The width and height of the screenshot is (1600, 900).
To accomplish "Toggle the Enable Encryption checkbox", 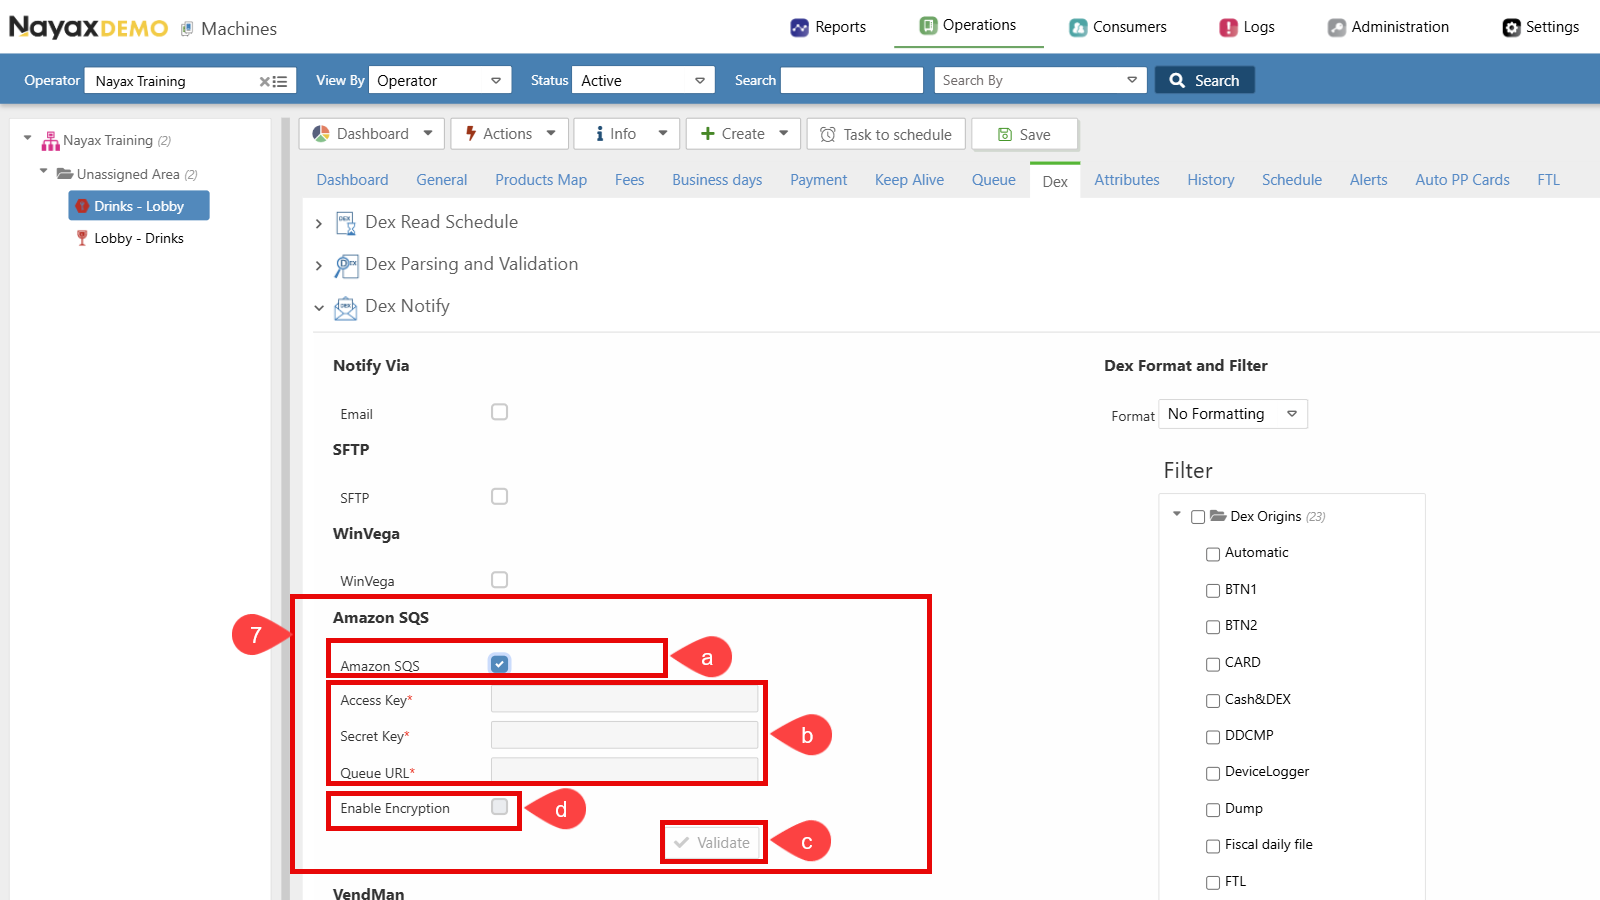I will tap(500, 806).
